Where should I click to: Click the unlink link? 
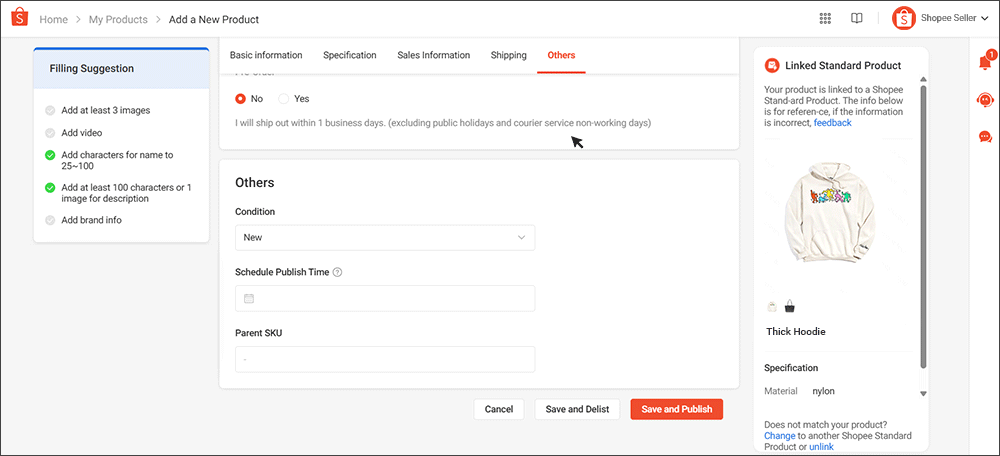tap(821, 447)
